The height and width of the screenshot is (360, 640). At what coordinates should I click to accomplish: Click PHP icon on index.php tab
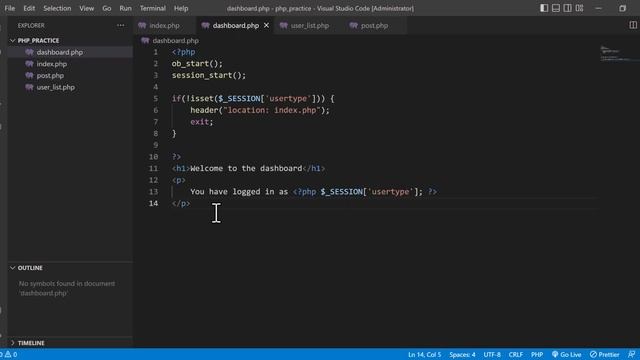(x=142, y=25)
